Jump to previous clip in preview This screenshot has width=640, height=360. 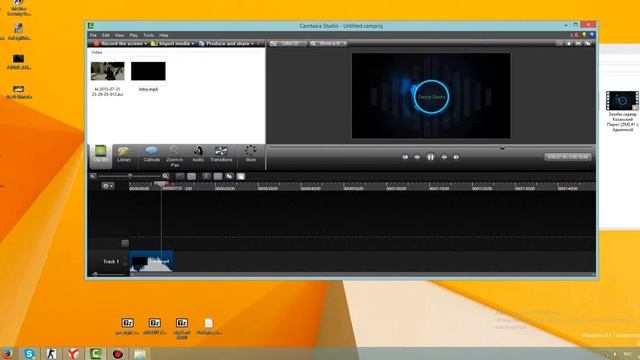coord(405,157)
